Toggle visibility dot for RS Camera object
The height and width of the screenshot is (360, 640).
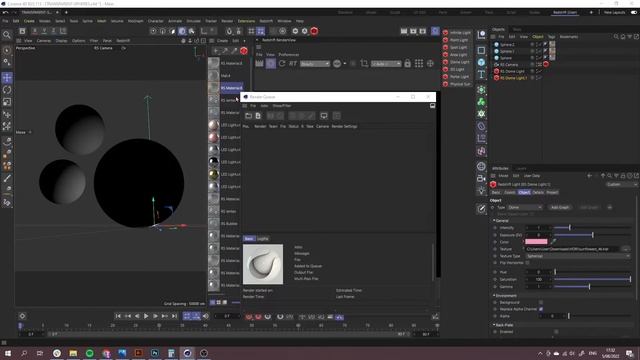tap(532, 64)
